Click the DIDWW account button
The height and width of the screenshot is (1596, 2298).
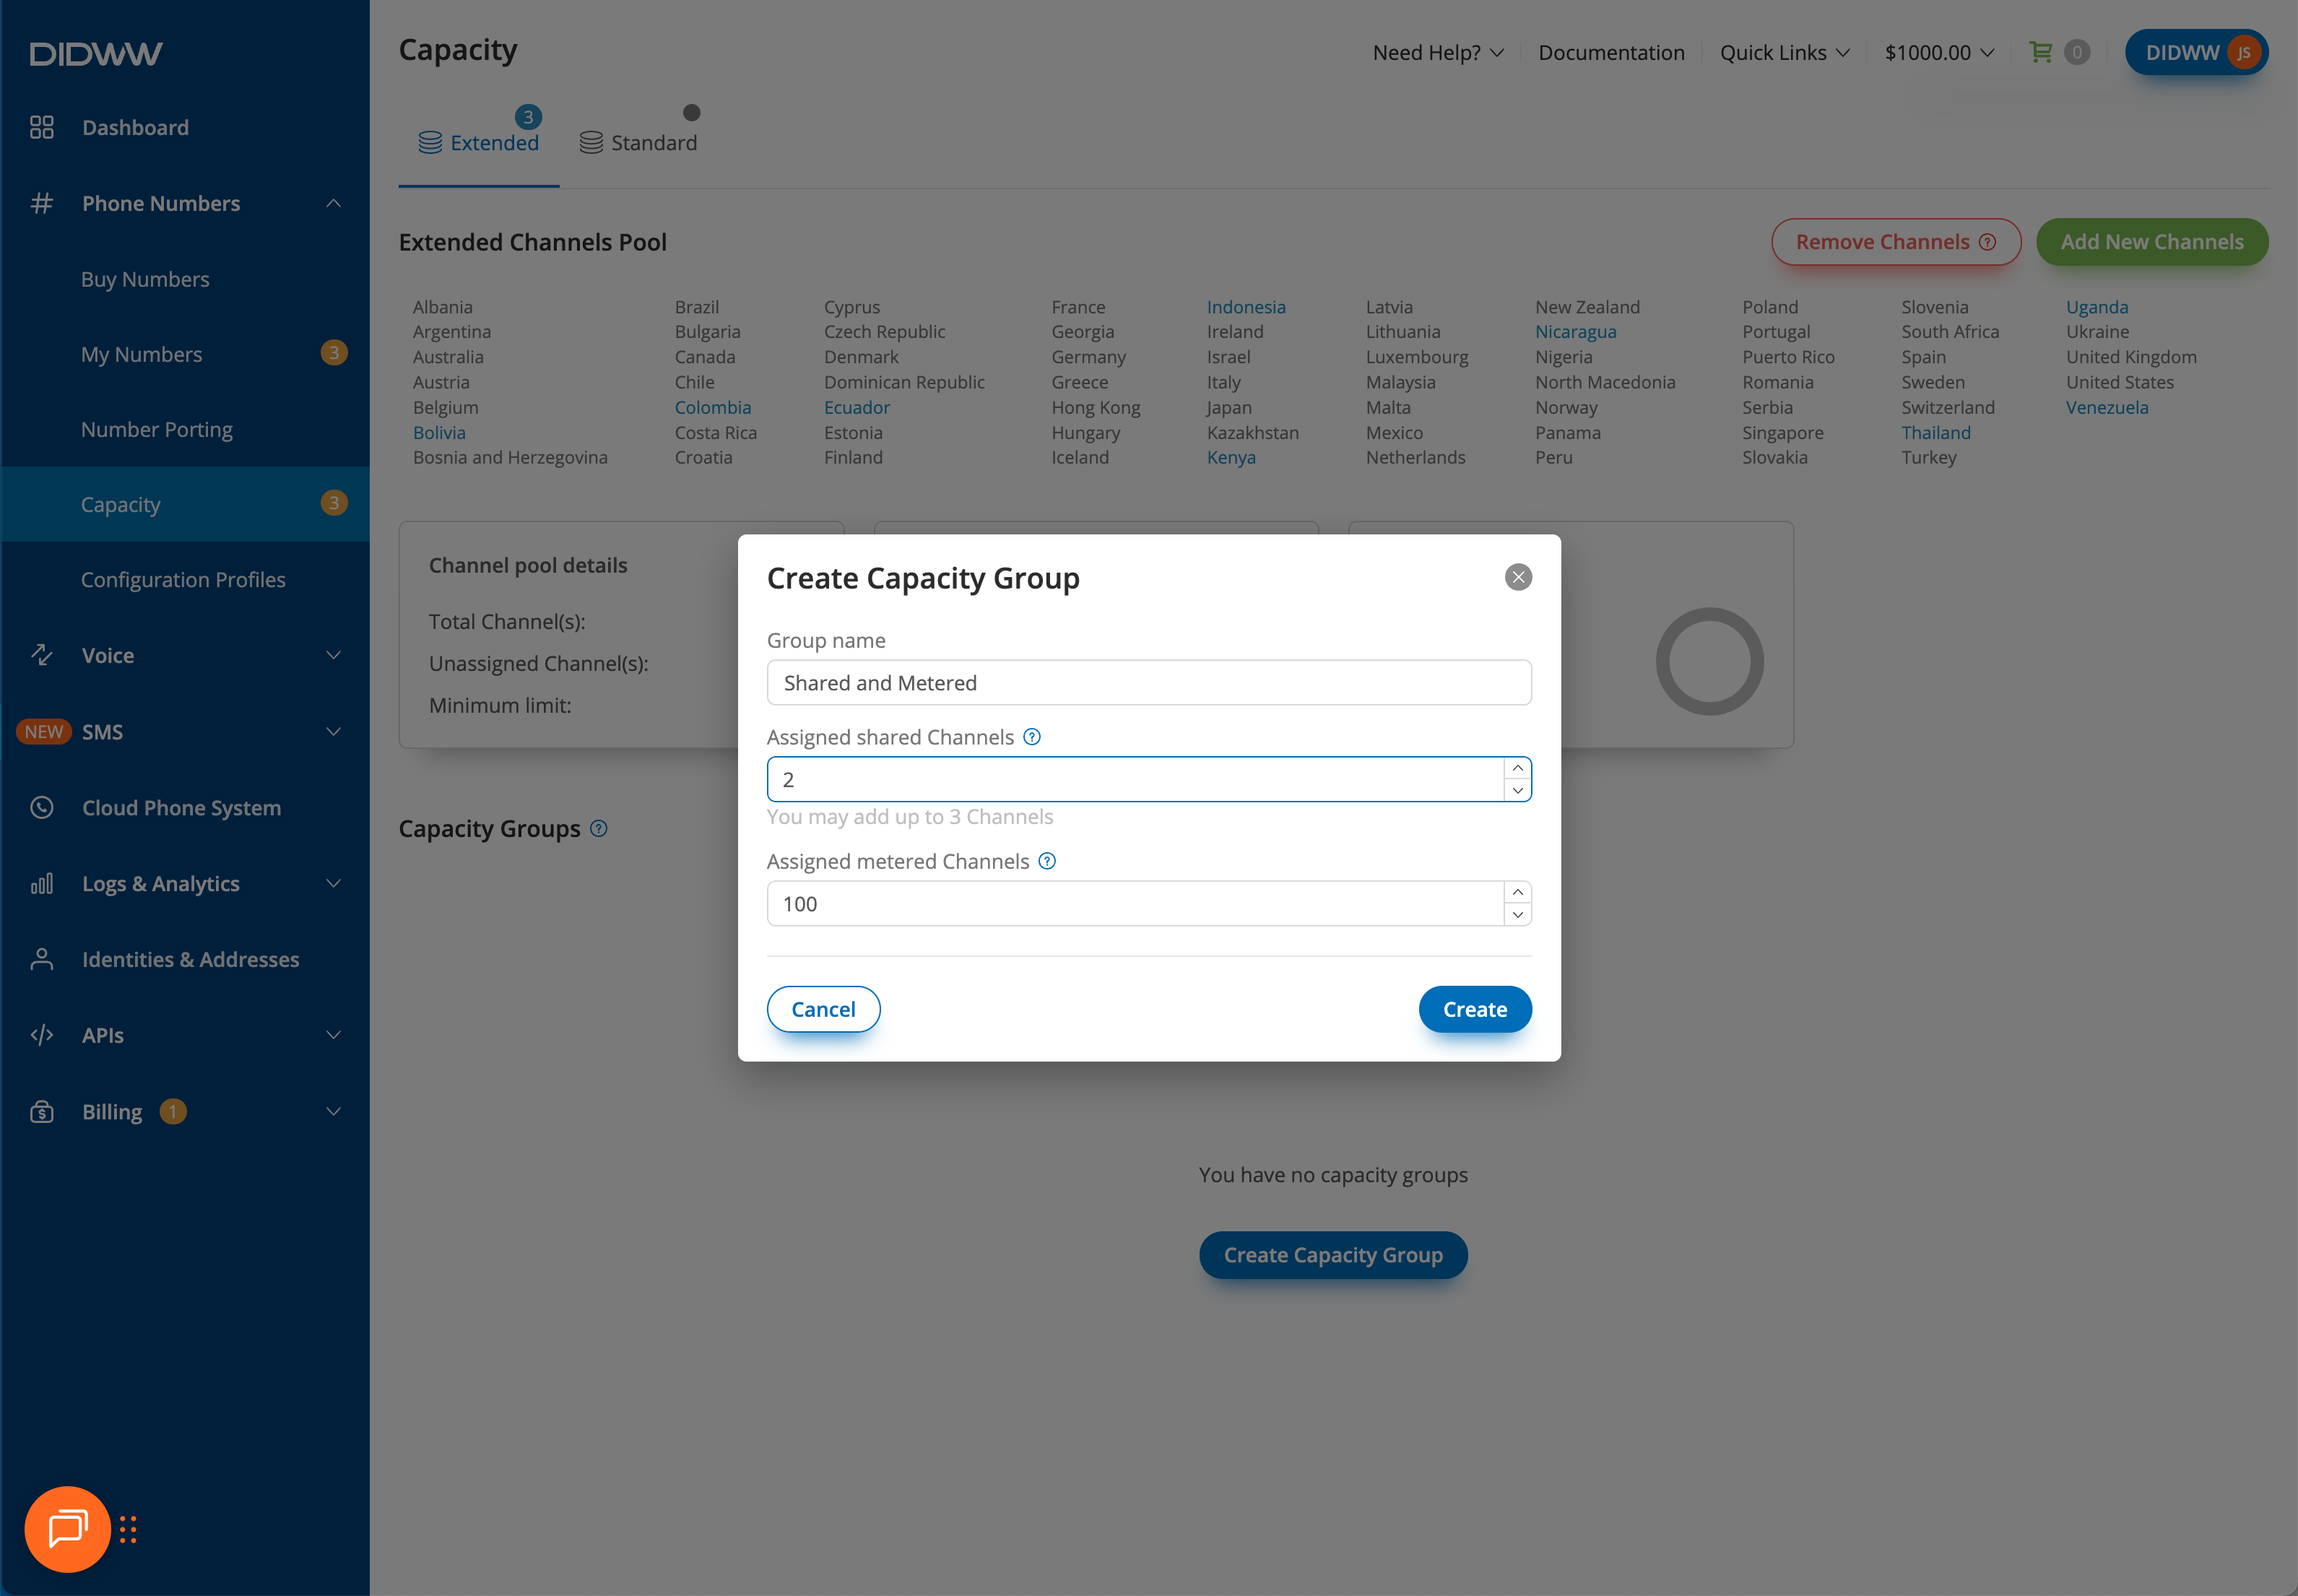(x=2196, y=52)
